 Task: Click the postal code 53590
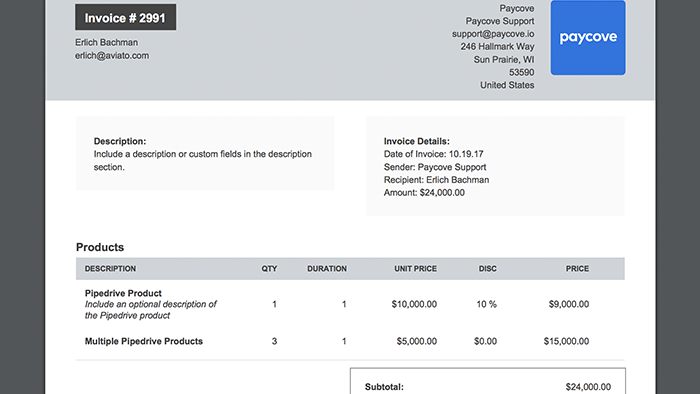tap(521, 72)
